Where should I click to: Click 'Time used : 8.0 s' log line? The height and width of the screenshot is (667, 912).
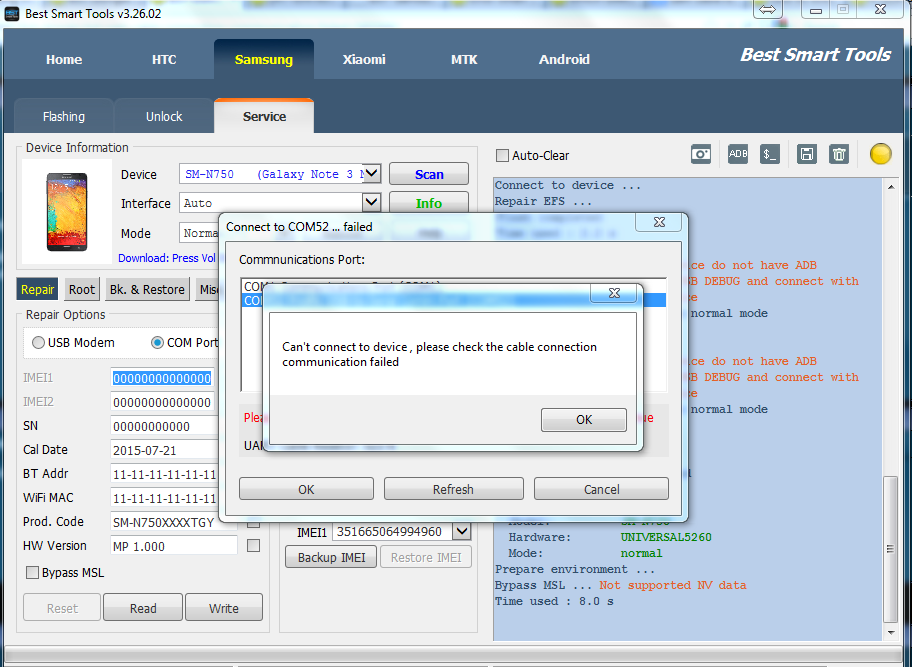click(554, 601)
